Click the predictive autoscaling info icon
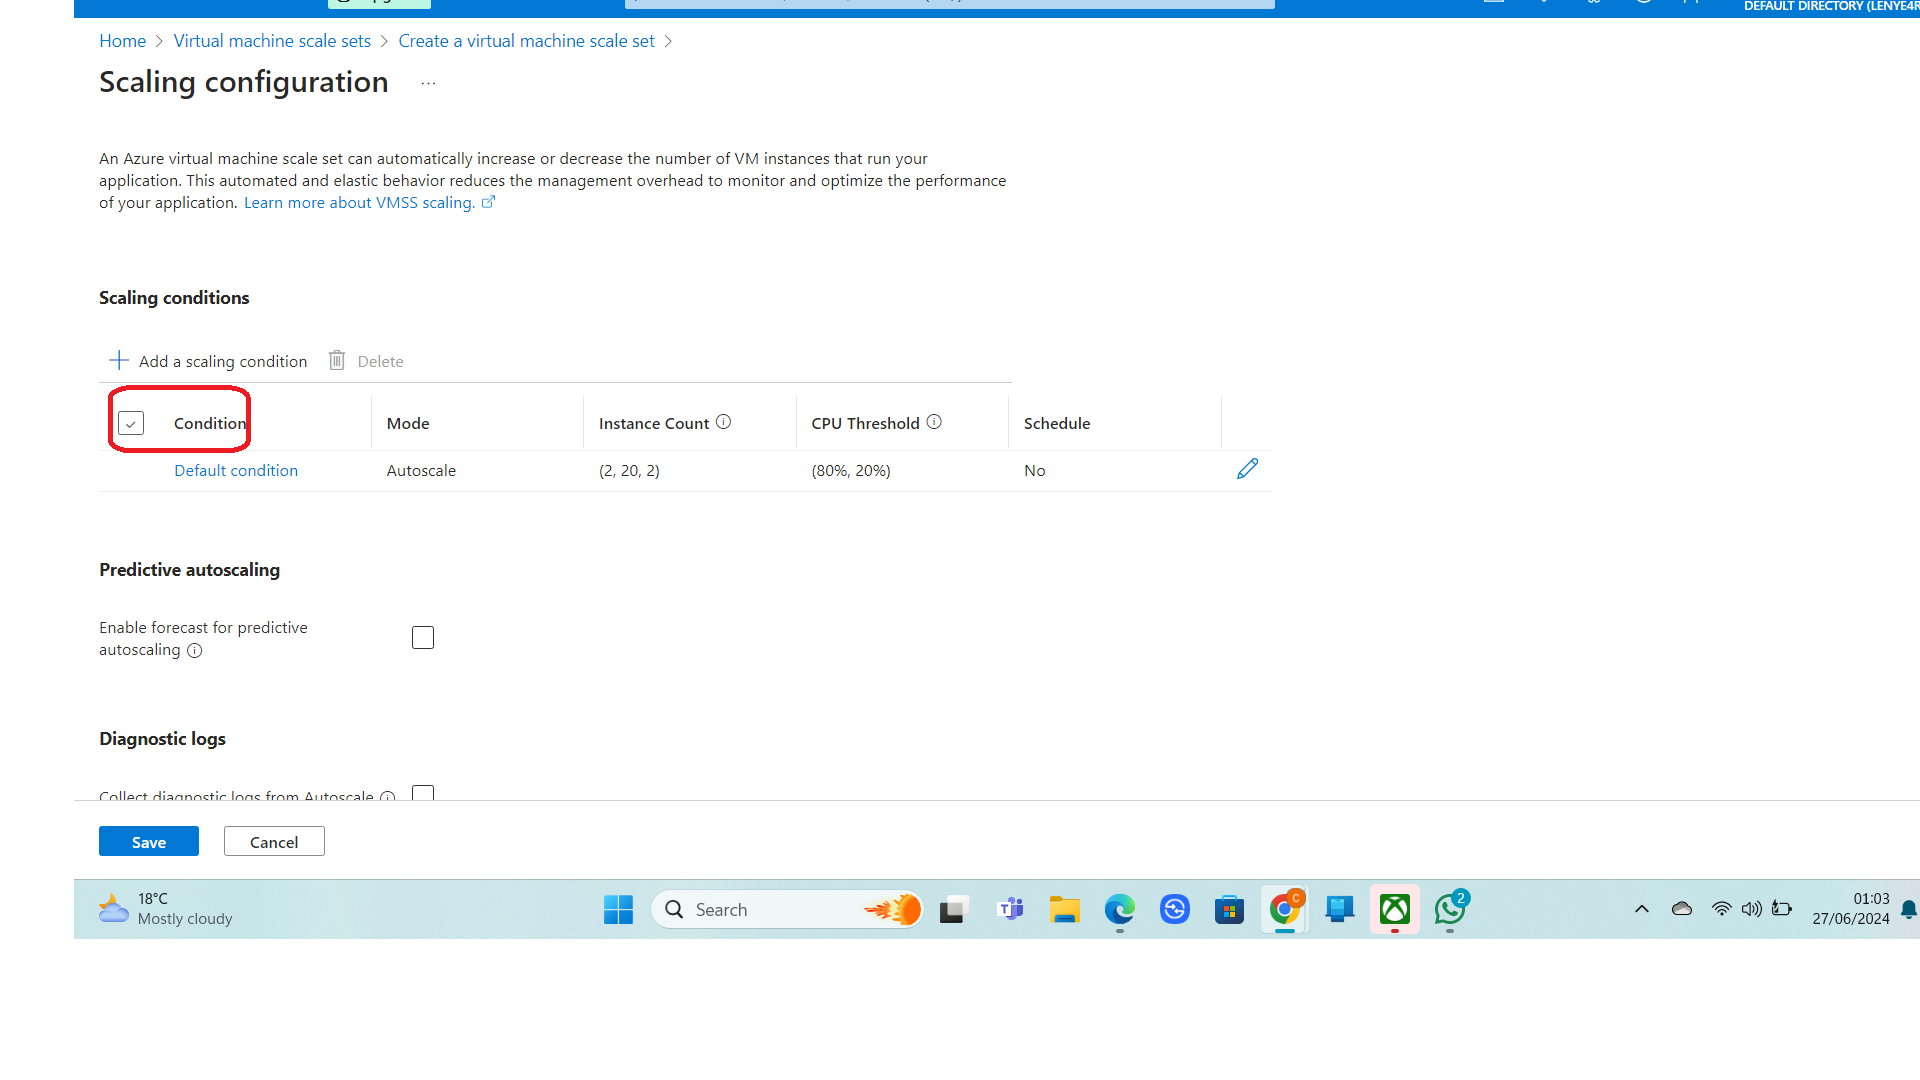The height and width of the screenshot is (1080, 1920). point(195,651)
